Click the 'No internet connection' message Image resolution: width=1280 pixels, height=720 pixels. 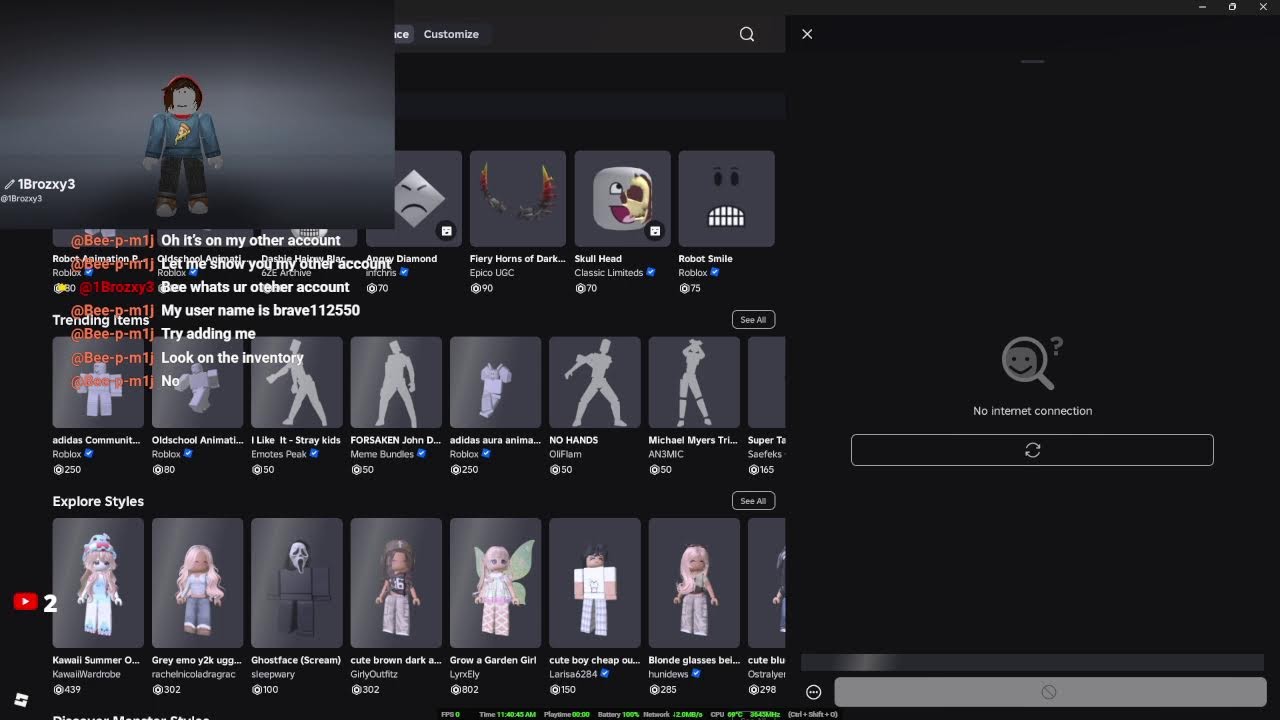coord(1032,411)
